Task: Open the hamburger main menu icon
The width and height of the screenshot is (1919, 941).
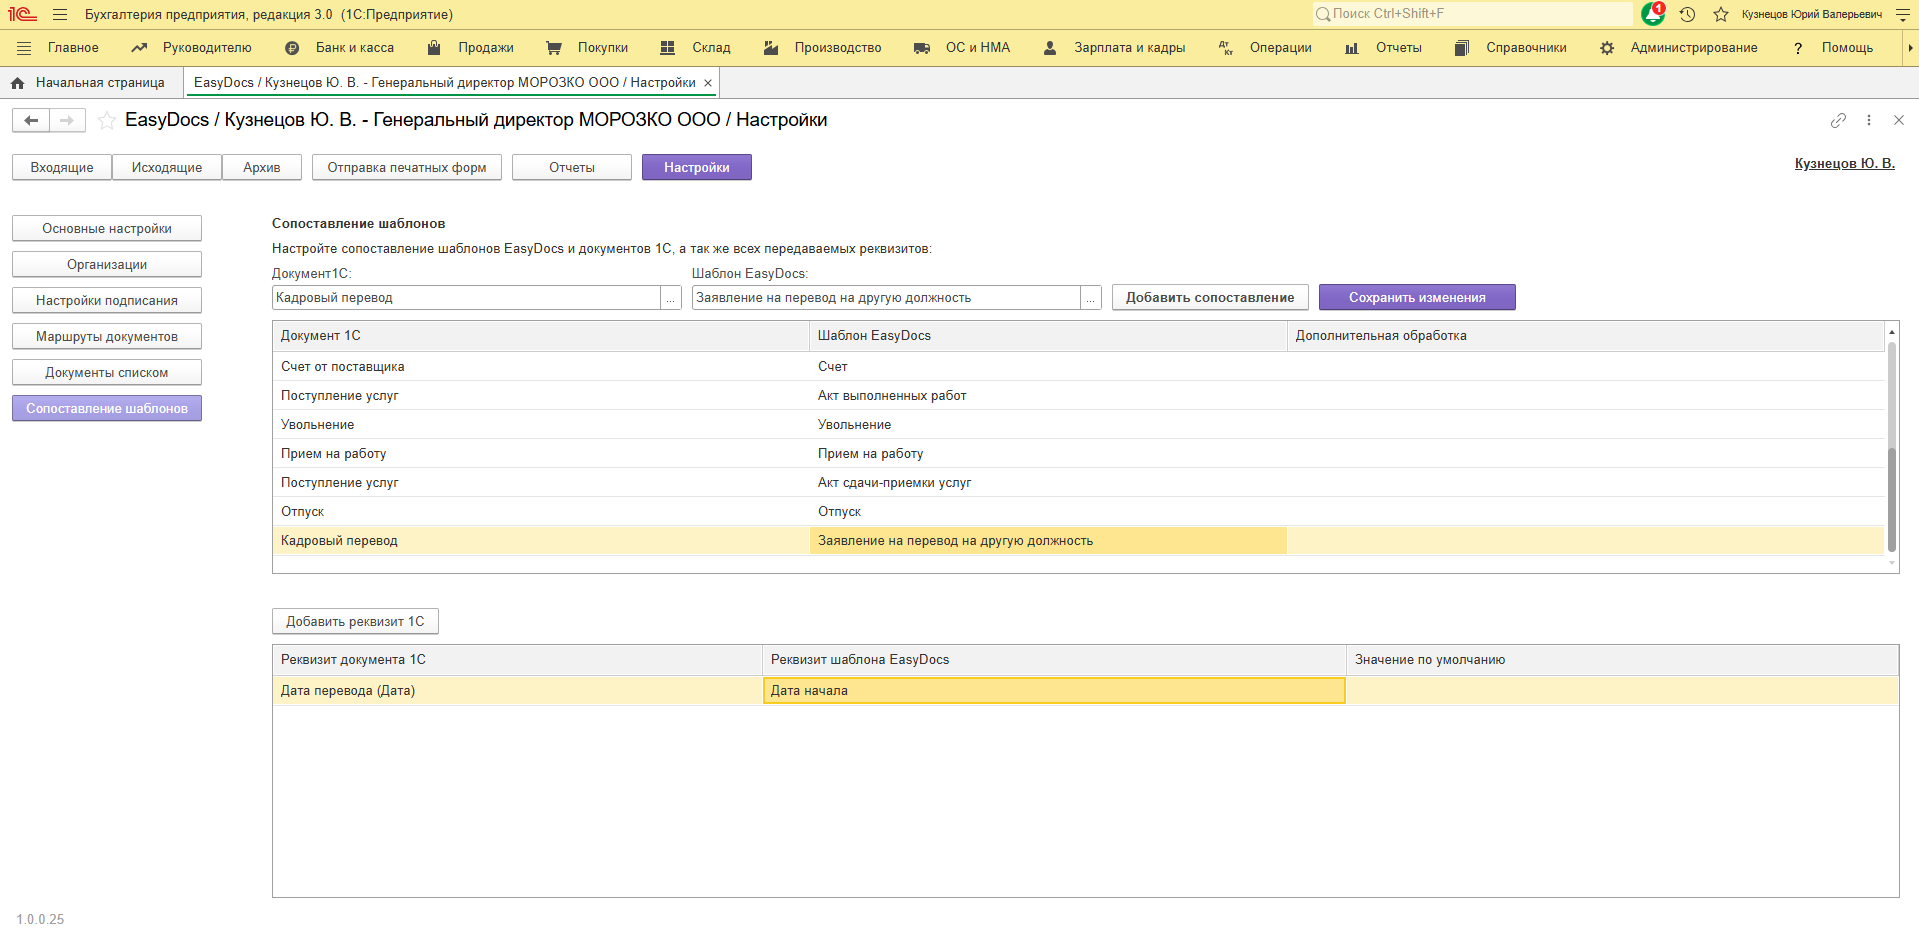Action: coord(60,14)
